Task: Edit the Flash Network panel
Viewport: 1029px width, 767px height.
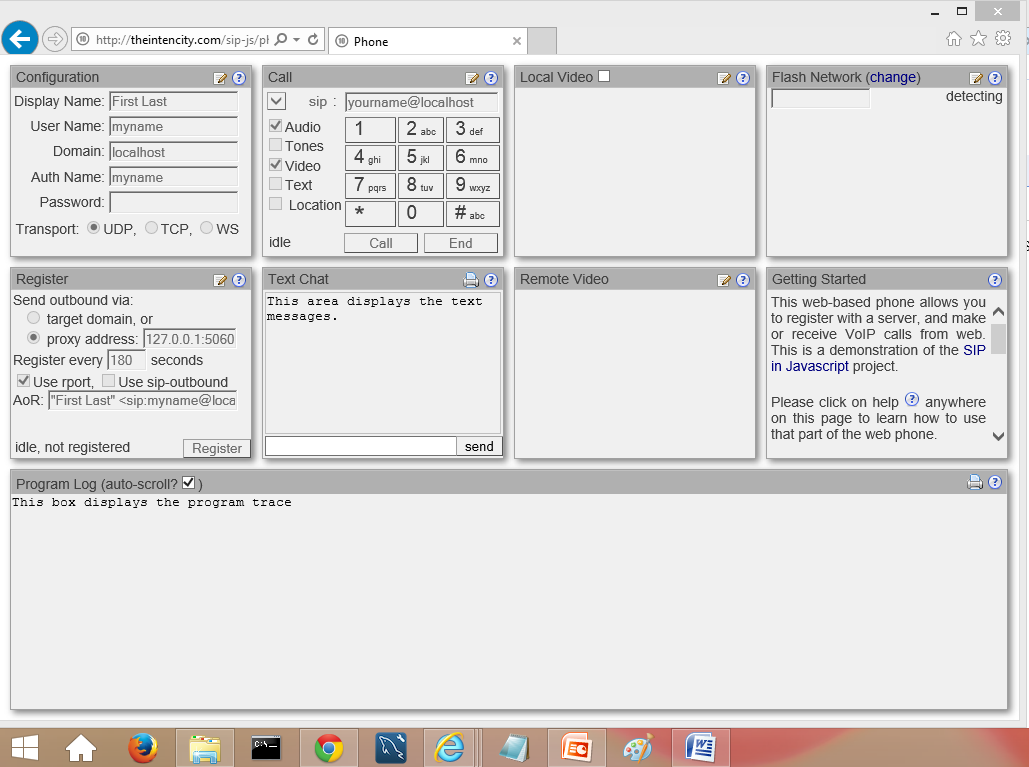Action: point(976,77)
